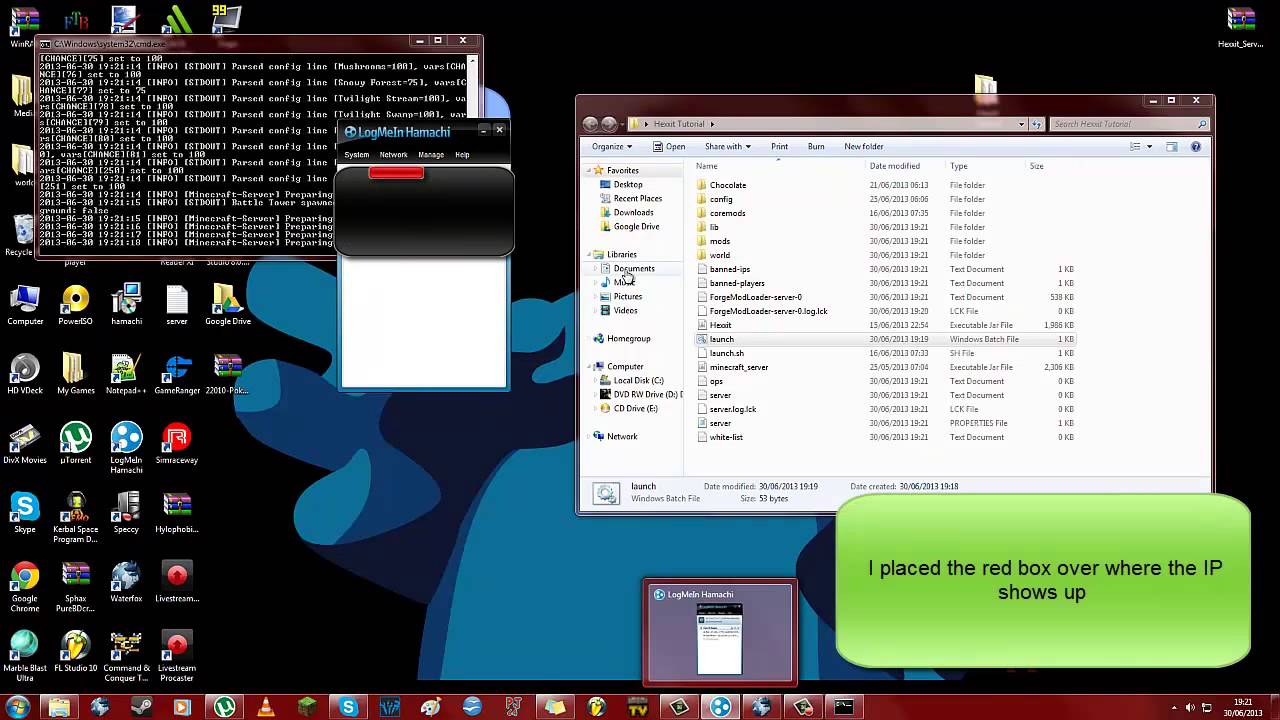The image size is (1280, 720).
Task: Open Organize dropdown in Explorer toolbar
Action: tap(611, 147)
